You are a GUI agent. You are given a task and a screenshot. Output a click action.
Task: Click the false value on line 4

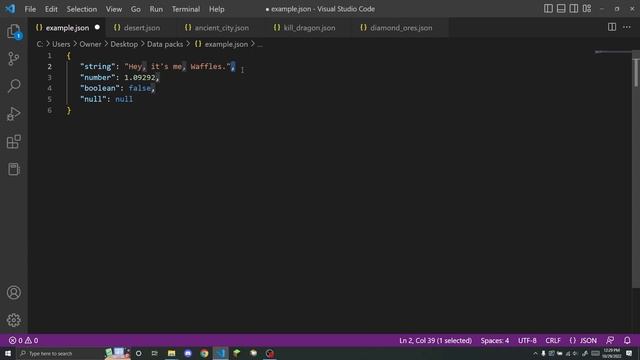140,88
